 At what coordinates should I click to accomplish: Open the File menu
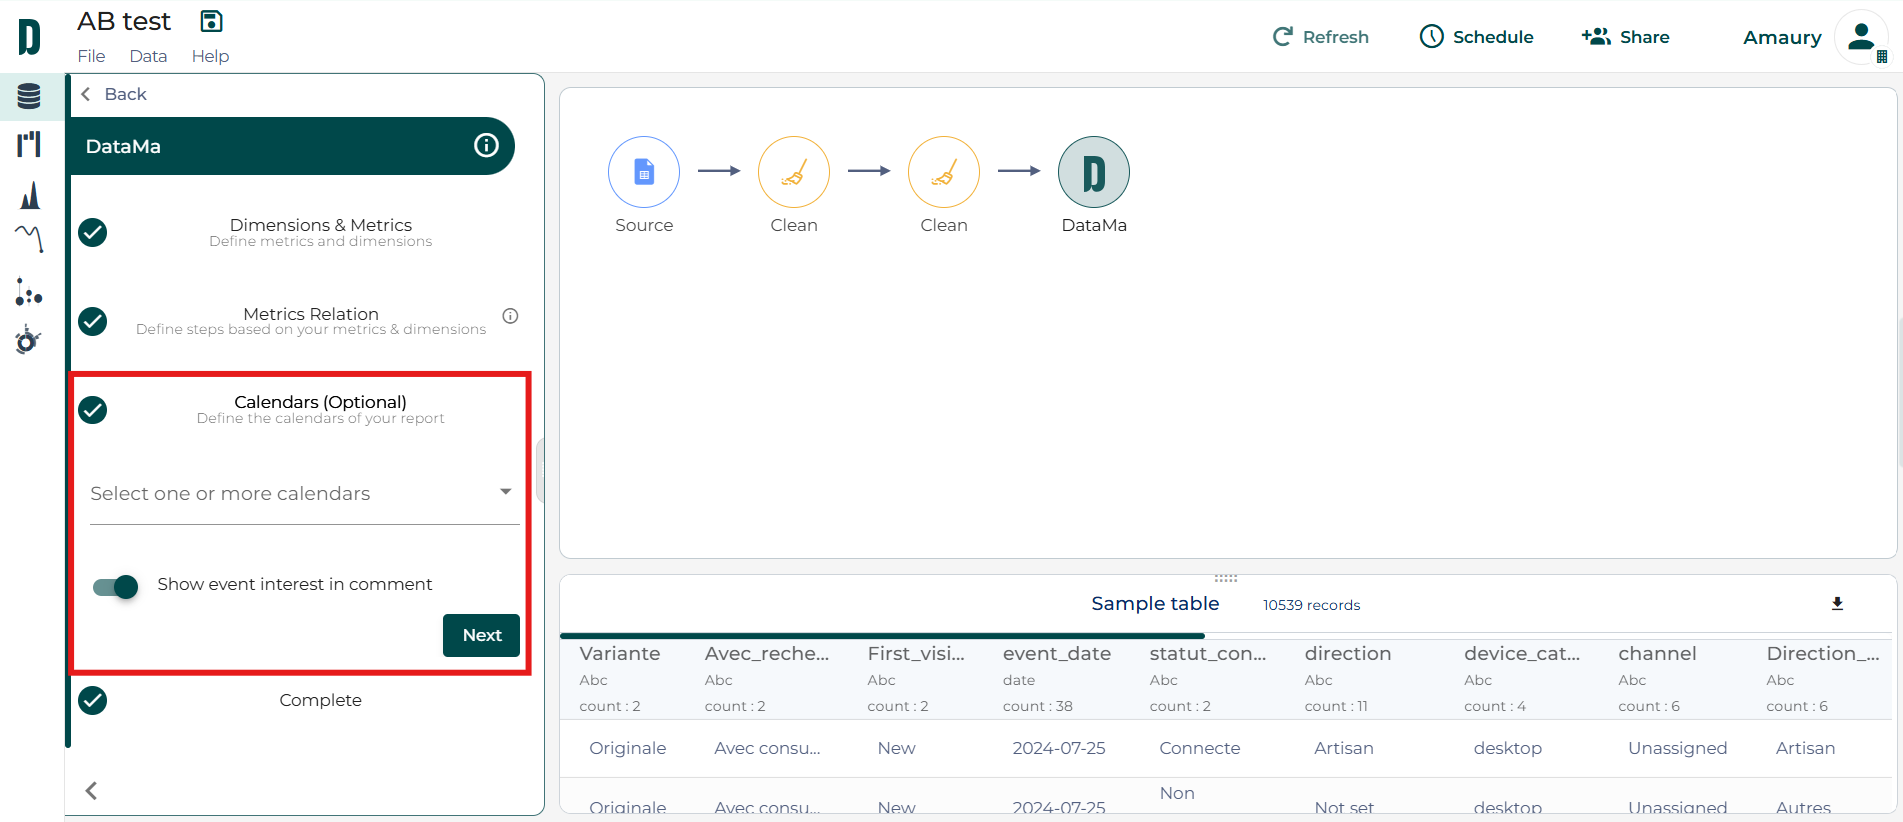(x=91, y=56)
